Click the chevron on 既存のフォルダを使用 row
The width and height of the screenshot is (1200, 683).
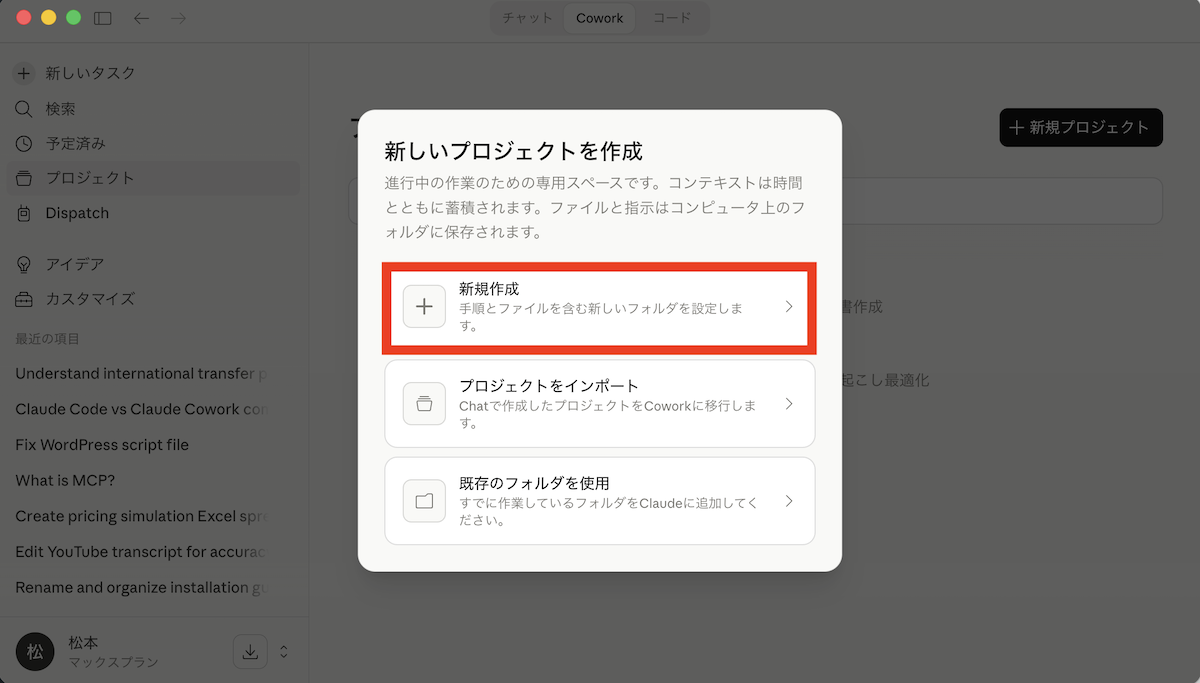(788, 501)
